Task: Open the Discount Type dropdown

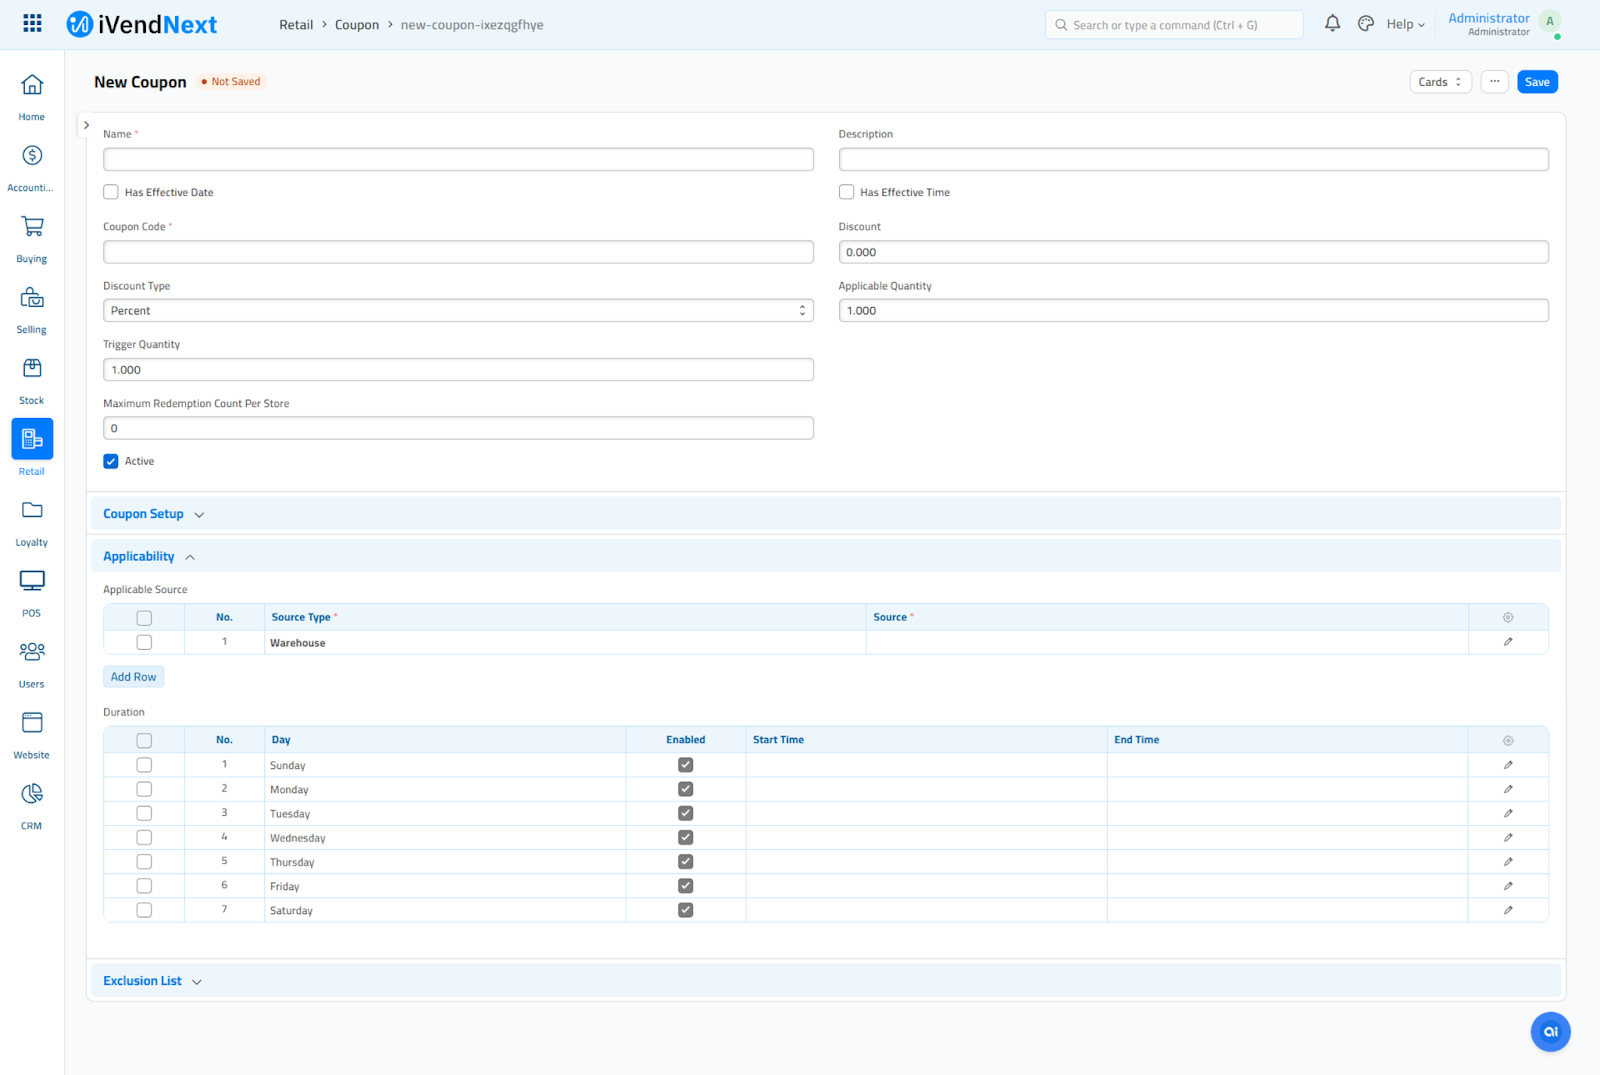Action: coord(458,311)
